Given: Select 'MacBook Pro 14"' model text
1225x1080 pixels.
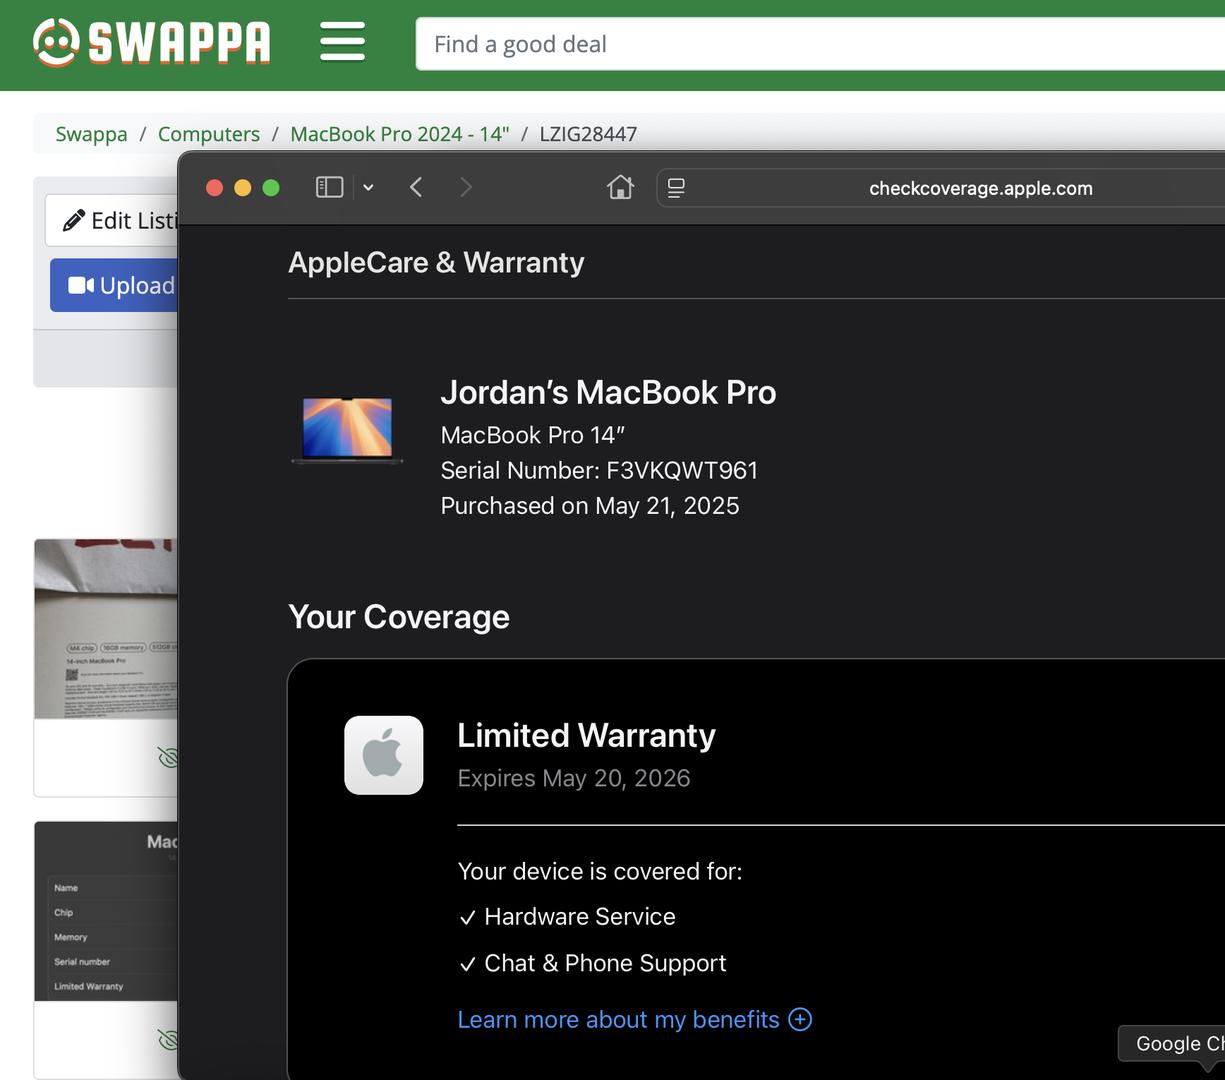Looking at the screenshot, I should 533,435.
